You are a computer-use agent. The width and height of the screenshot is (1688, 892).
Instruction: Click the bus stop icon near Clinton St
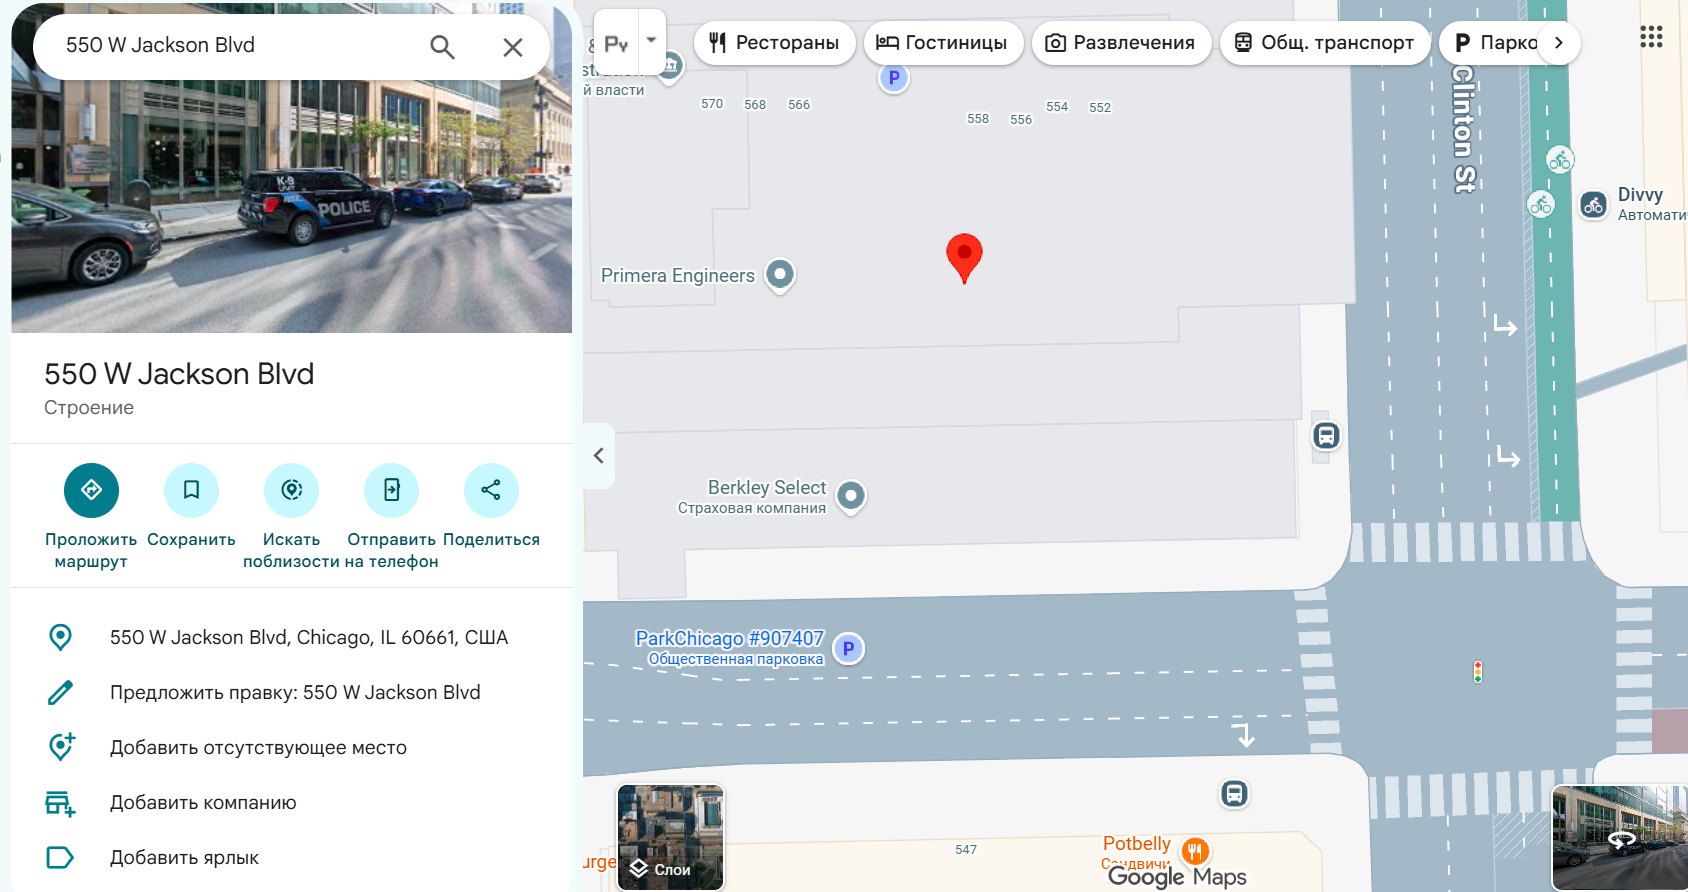click(1326, 436)
